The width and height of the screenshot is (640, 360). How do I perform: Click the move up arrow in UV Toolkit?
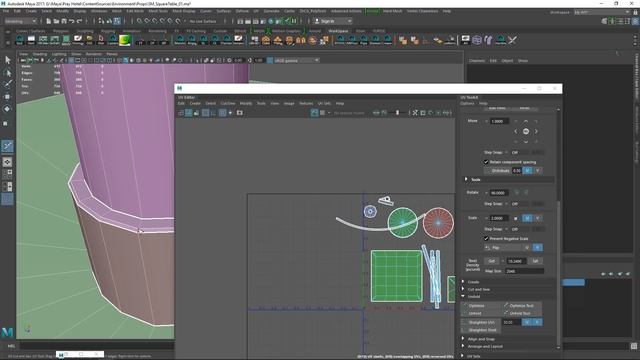(526, 122)
